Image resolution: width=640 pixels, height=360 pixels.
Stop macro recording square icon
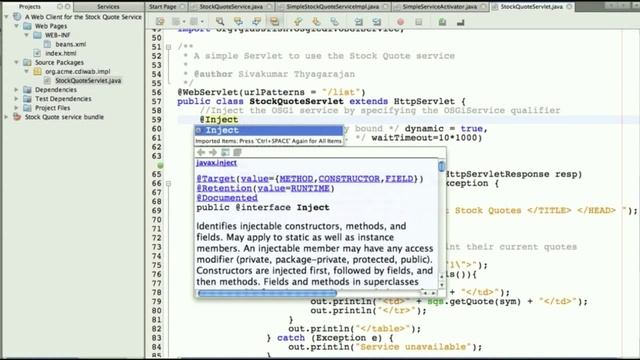pos(418,22)
